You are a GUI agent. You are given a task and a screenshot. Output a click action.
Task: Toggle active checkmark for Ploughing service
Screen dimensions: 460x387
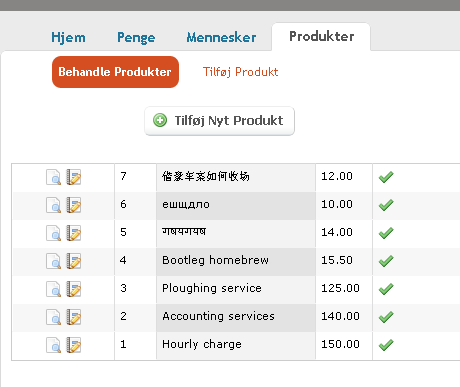tap(386, 289)
